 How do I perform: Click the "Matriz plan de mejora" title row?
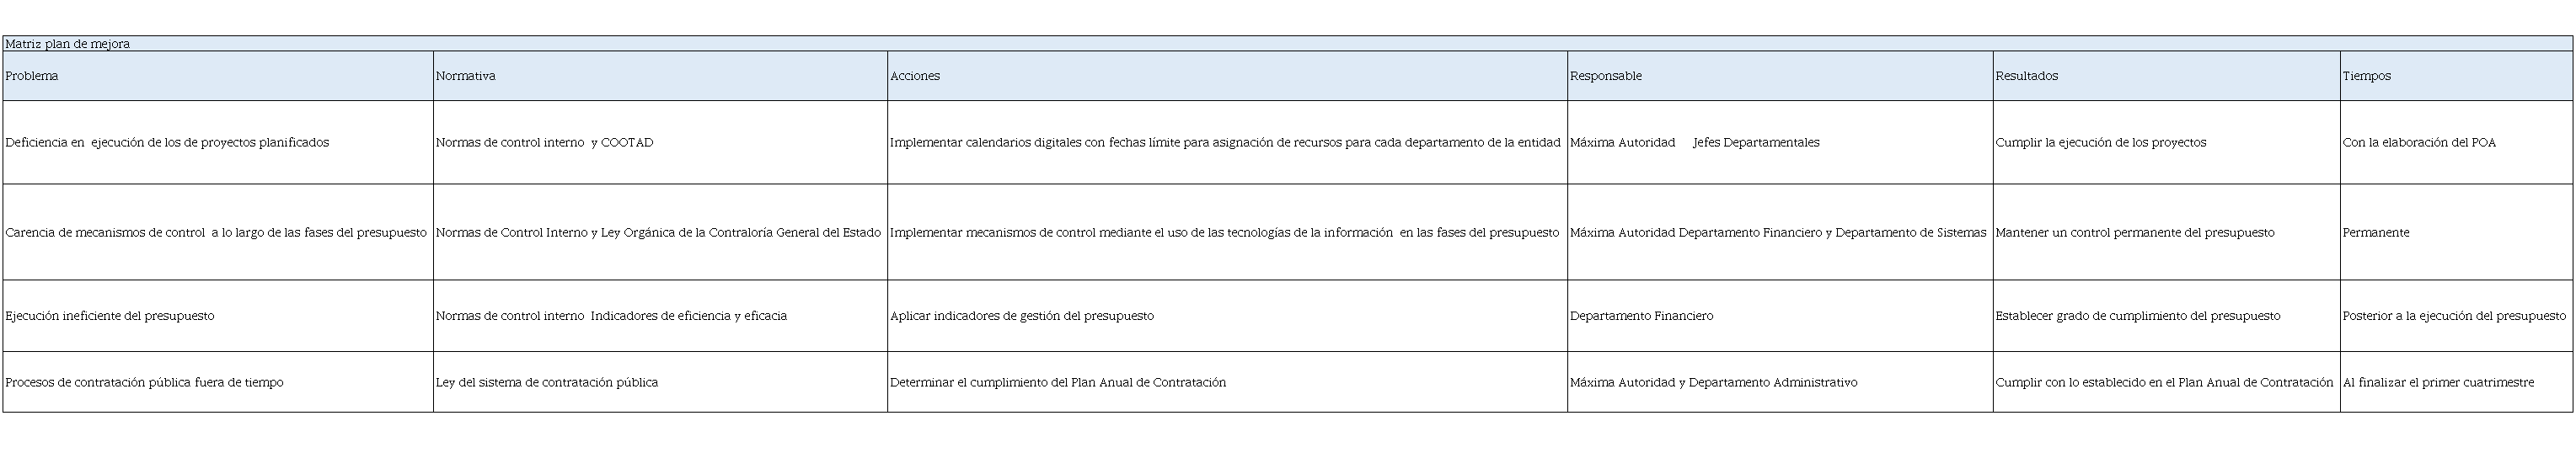pos(68,44)
